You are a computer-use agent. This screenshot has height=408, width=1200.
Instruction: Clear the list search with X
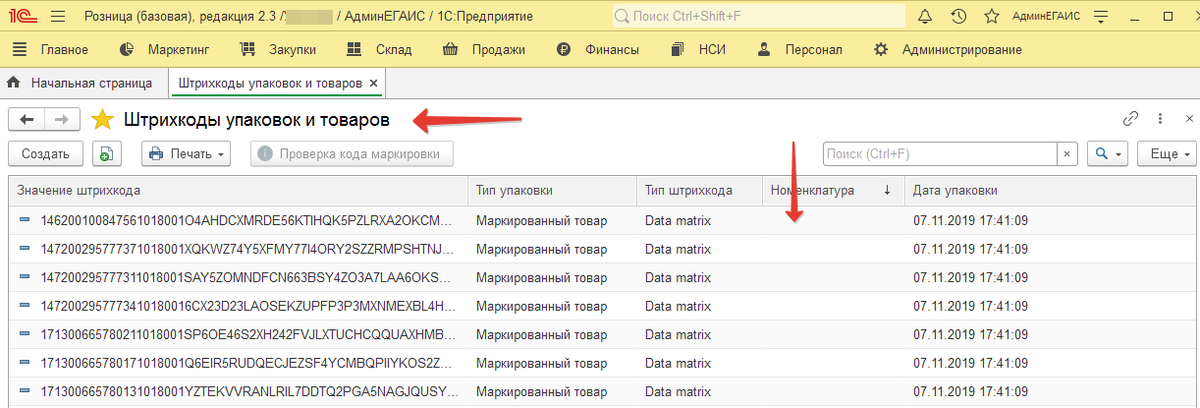(1067, 154)
